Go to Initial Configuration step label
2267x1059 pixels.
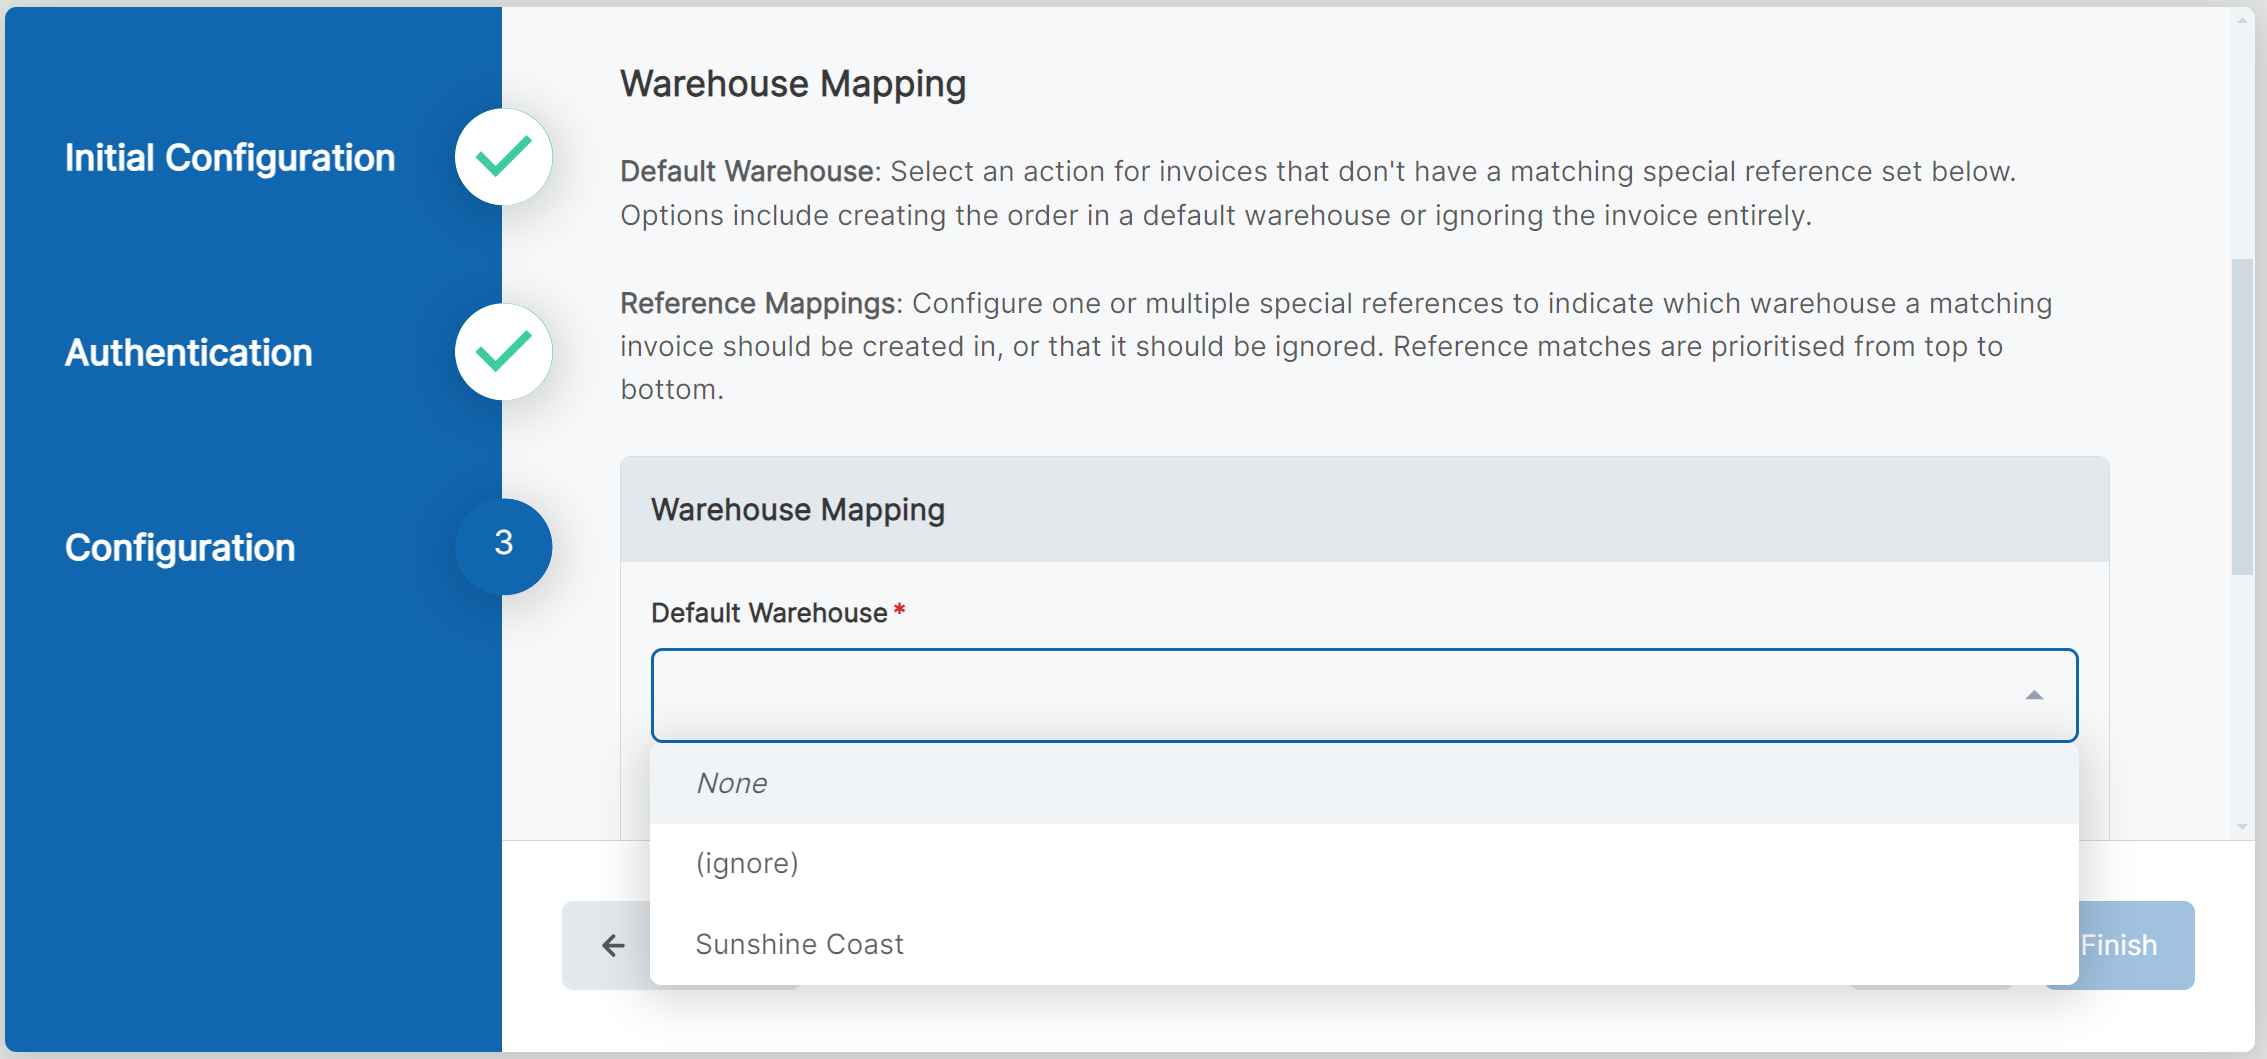[x=230, y=158]
